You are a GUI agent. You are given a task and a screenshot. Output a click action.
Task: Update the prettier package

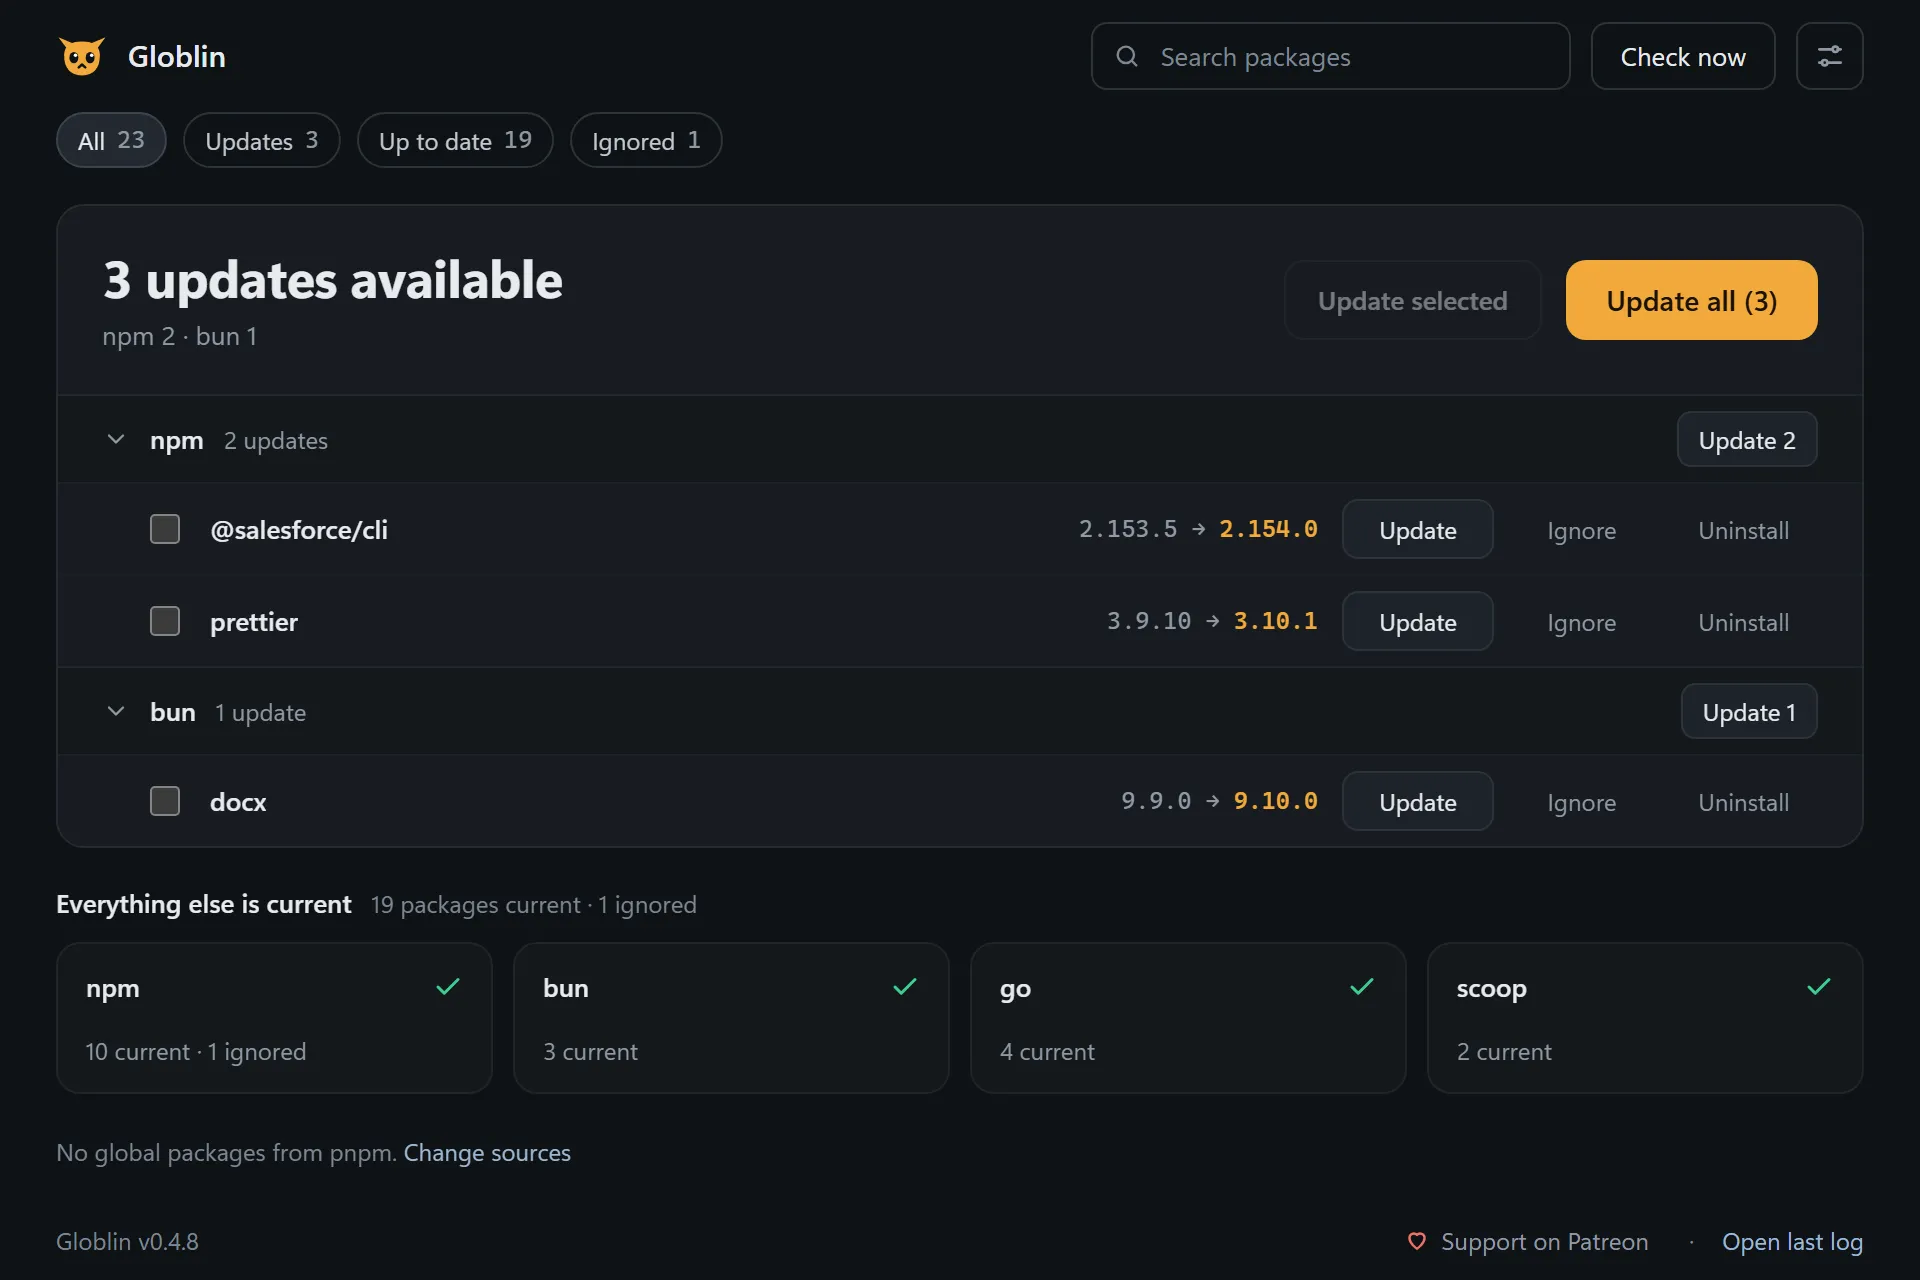click(1417, 621)
